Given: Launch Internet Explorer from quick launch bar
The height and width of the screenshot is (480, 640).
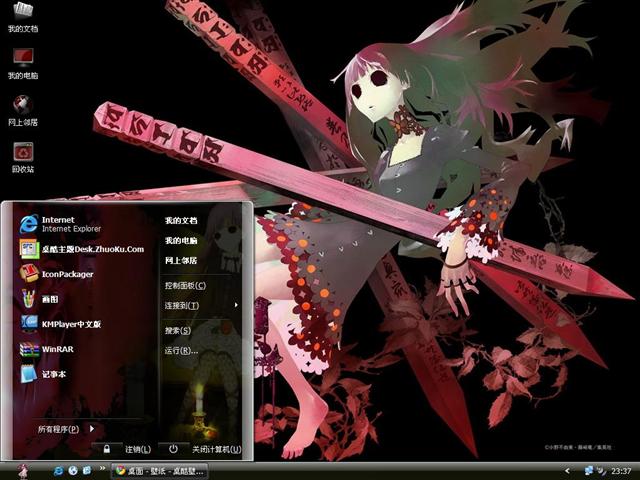Looking at the screenshot, I should [58, 471].
